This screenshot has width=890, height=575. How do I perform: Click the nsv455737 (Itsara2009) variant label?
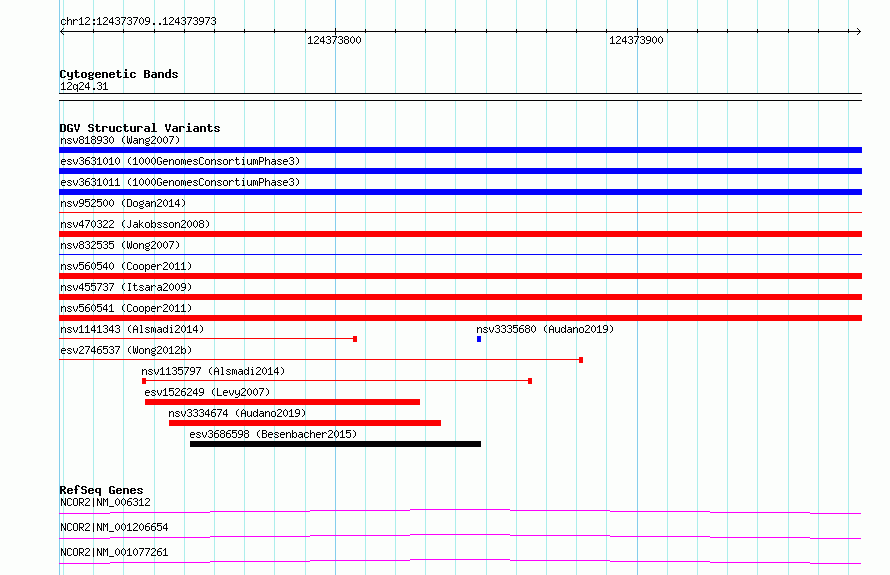tap(126, 287)
